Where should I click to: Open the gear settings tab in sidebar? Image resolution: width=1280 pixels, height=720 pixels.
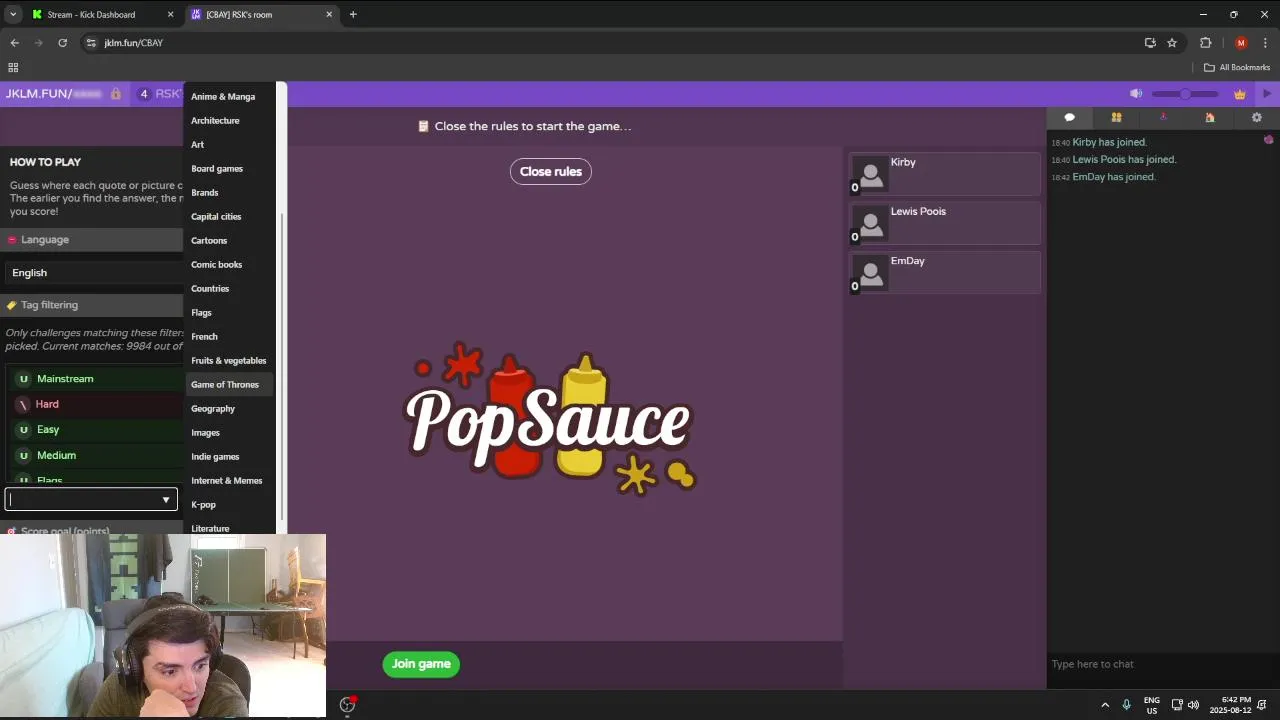(x=1257, y=117)
